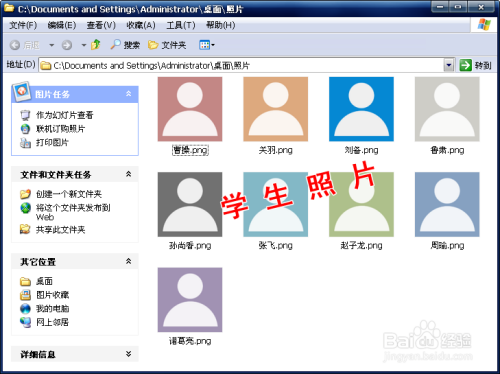Select the 鲁肃.png thumbnail
500x374 pixels.
click(x=447, y=109)
